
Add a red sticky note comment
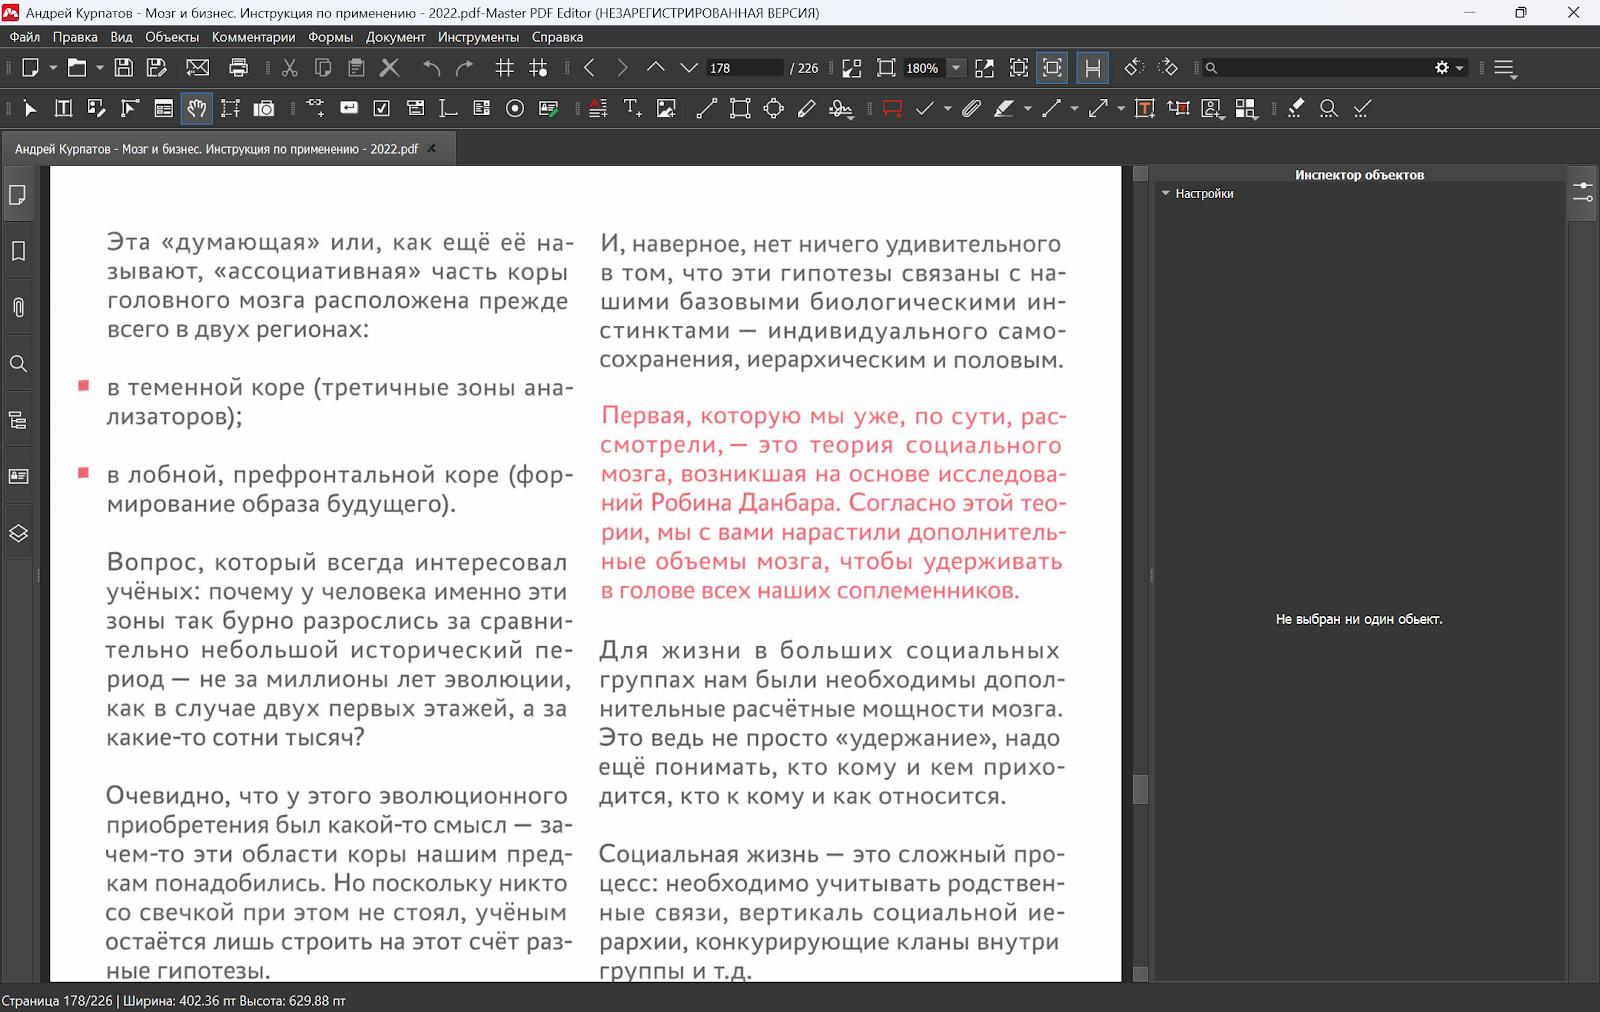pos(892,109)
